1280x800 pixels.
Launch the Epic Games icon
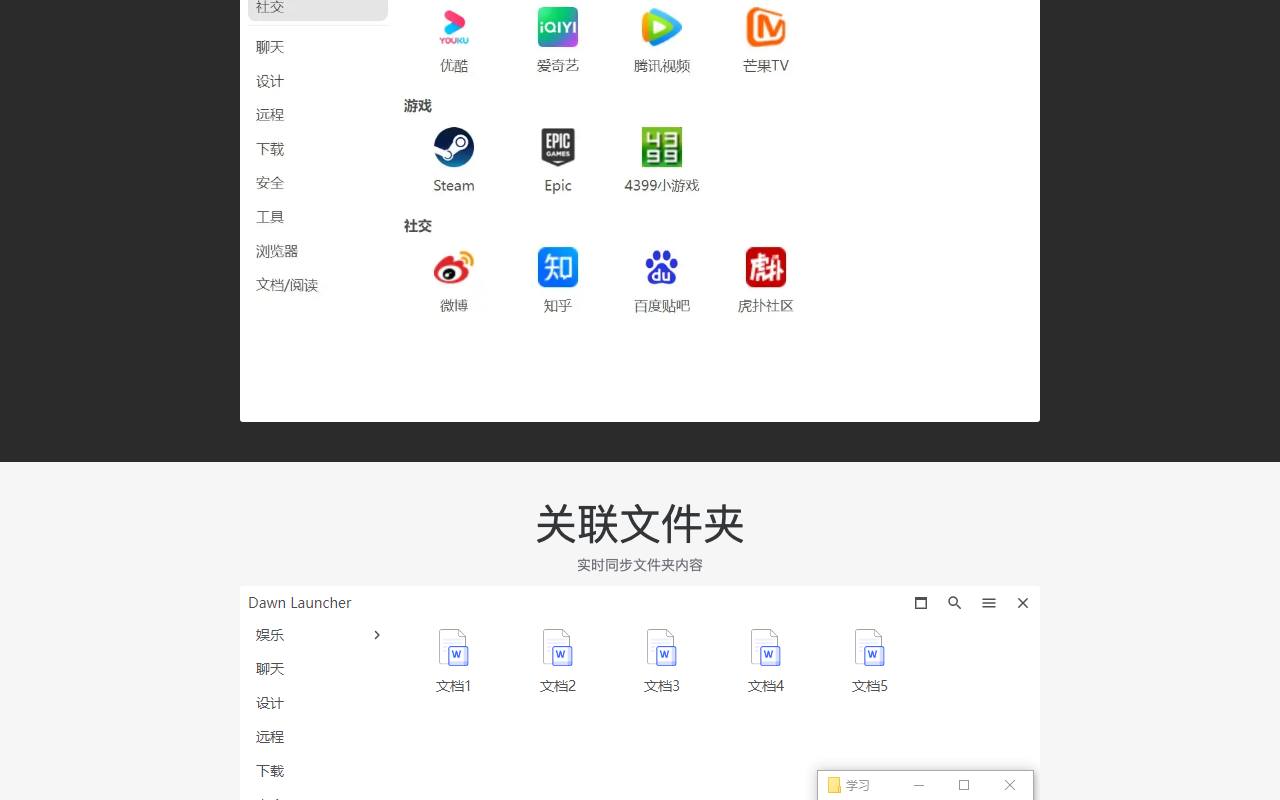(x=558, y=148)
